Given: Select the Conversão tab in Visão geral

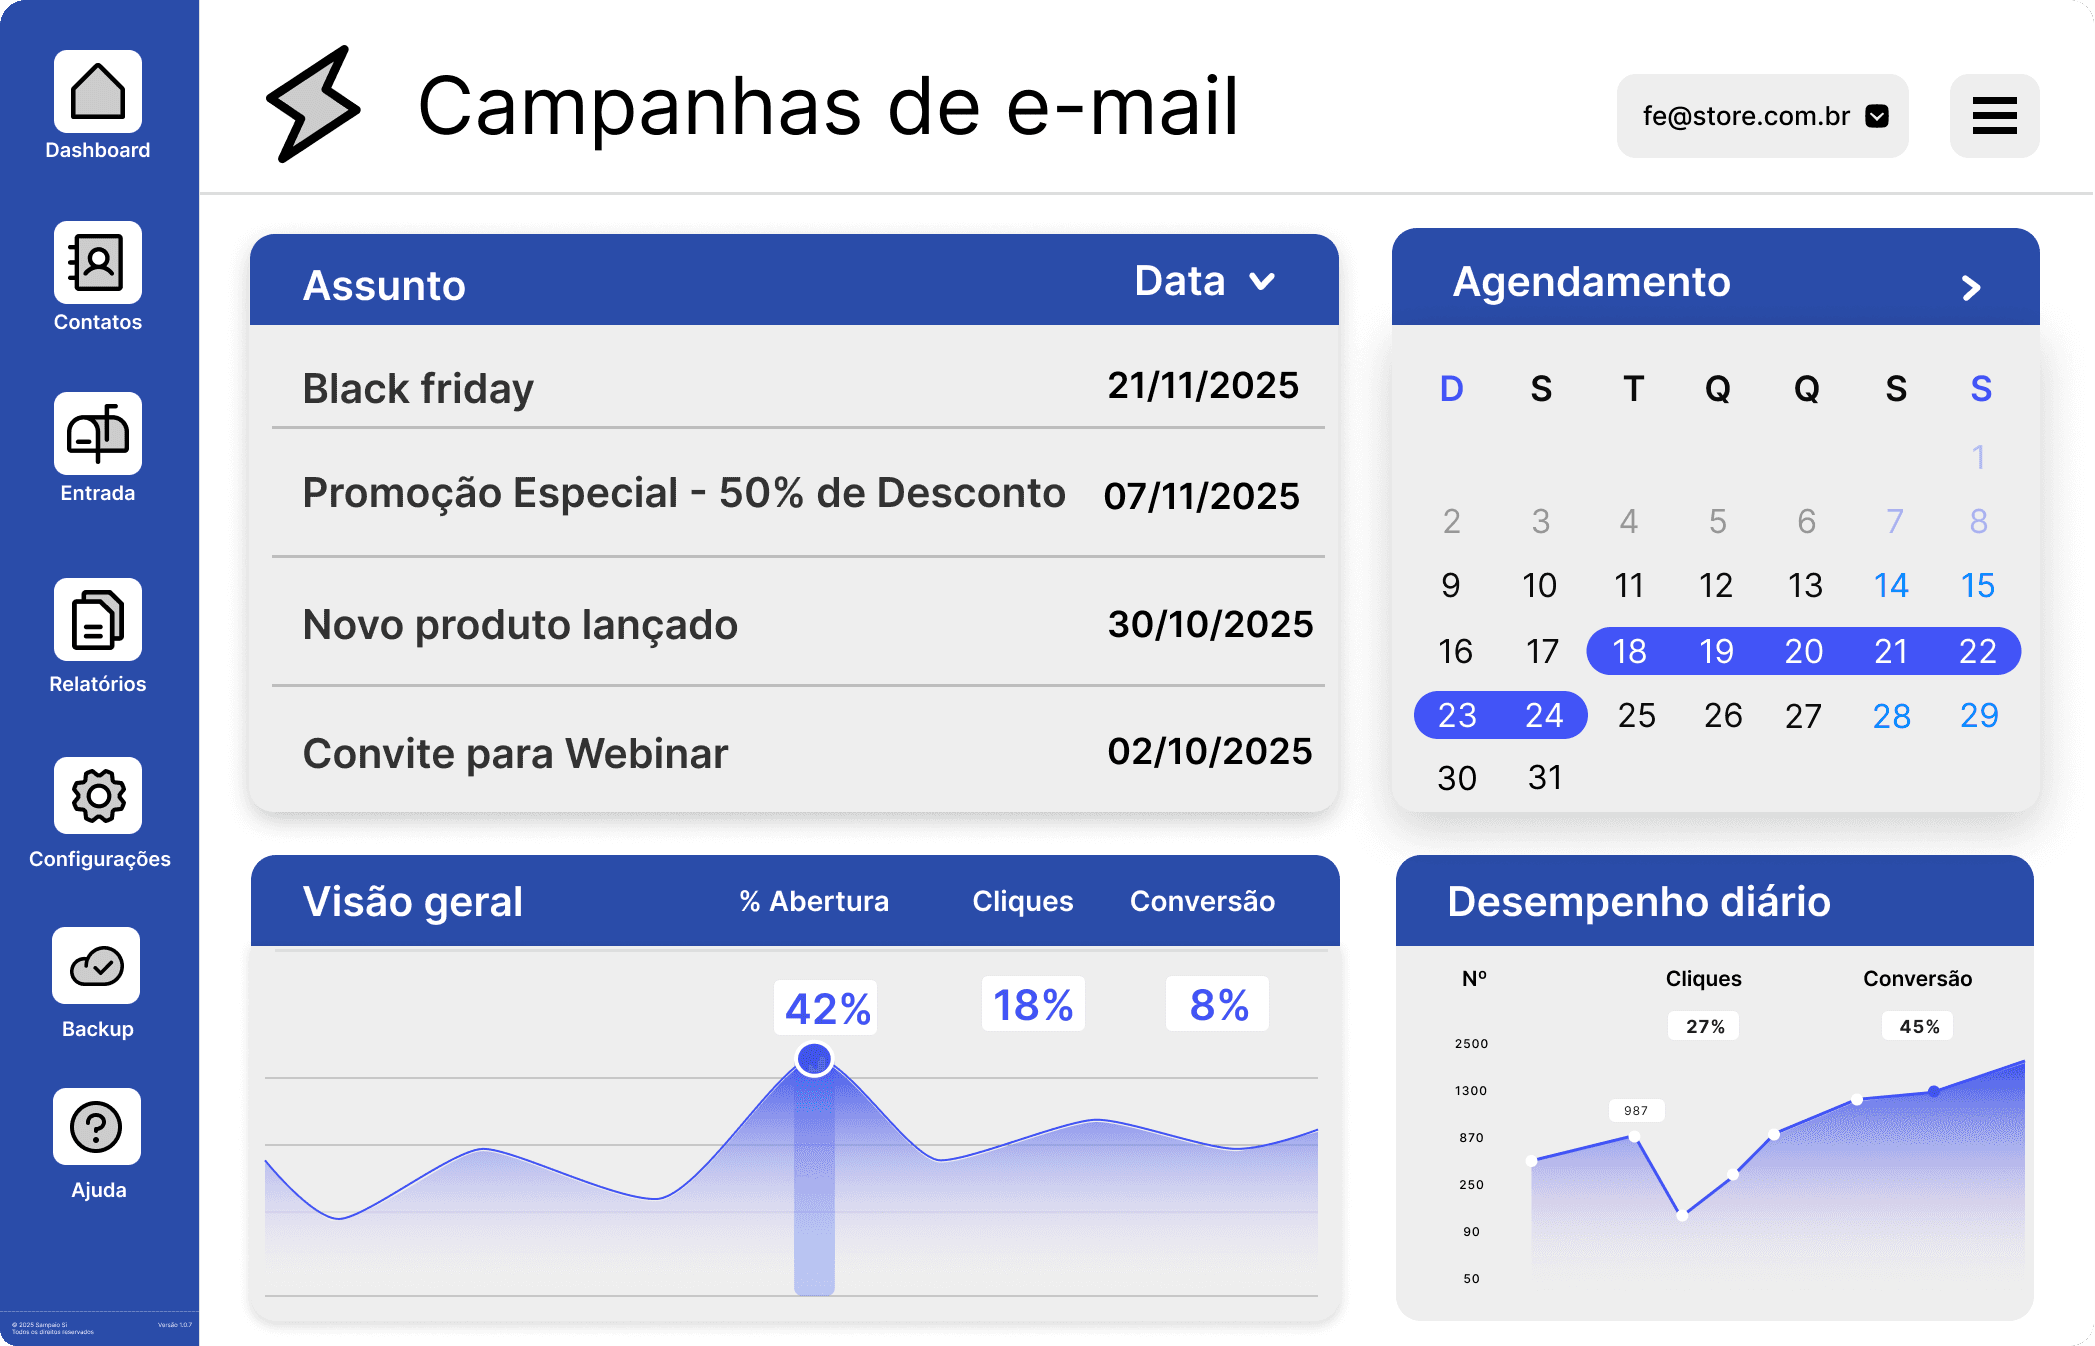Looking at the screenshot, I should point(1202,901).
